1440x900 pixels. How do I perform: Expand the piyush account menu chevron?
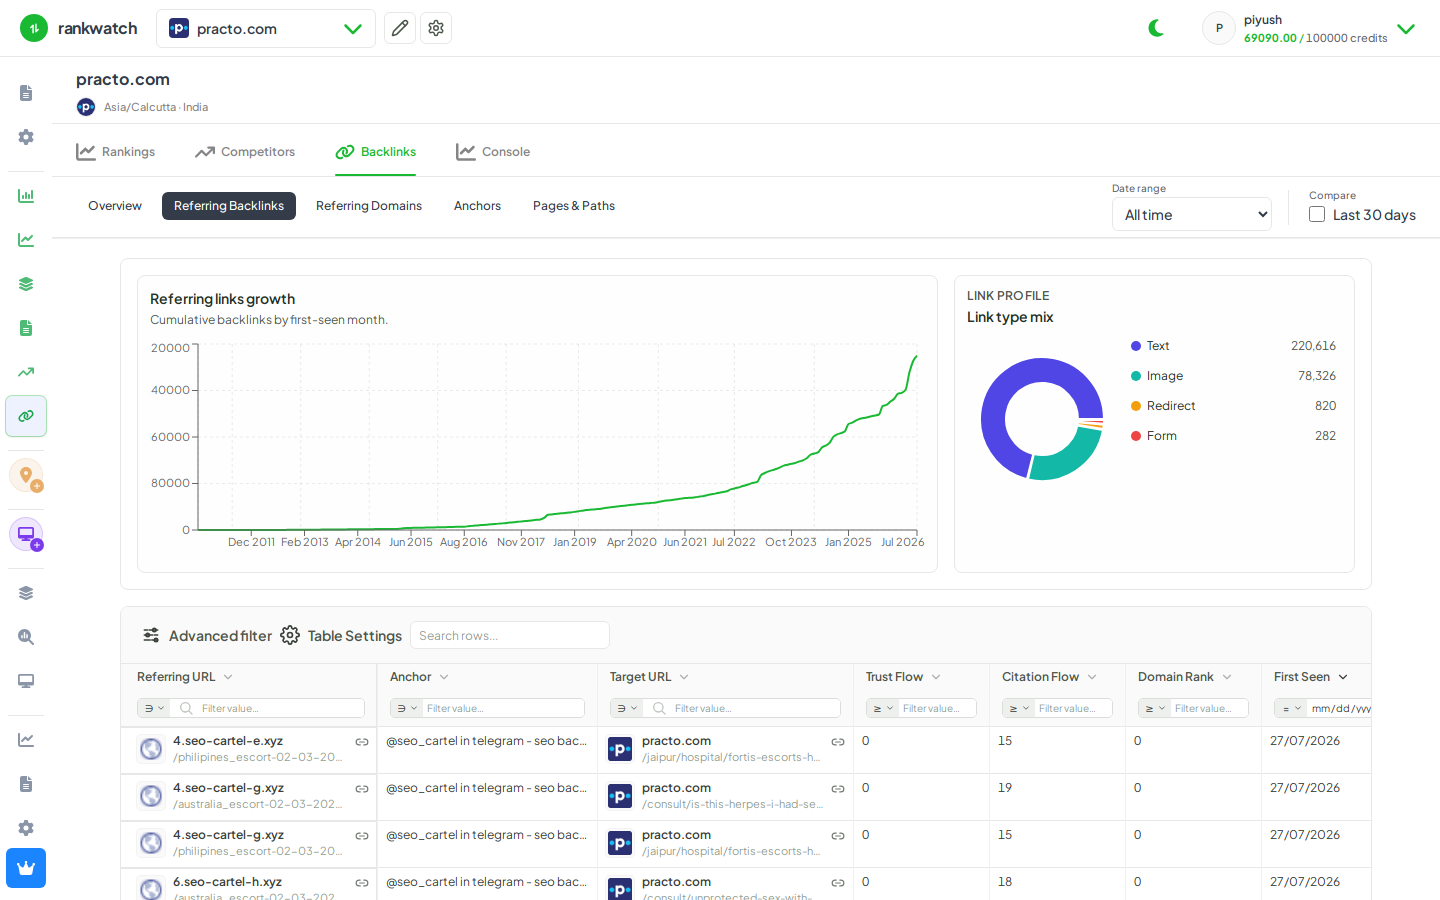1406,29
